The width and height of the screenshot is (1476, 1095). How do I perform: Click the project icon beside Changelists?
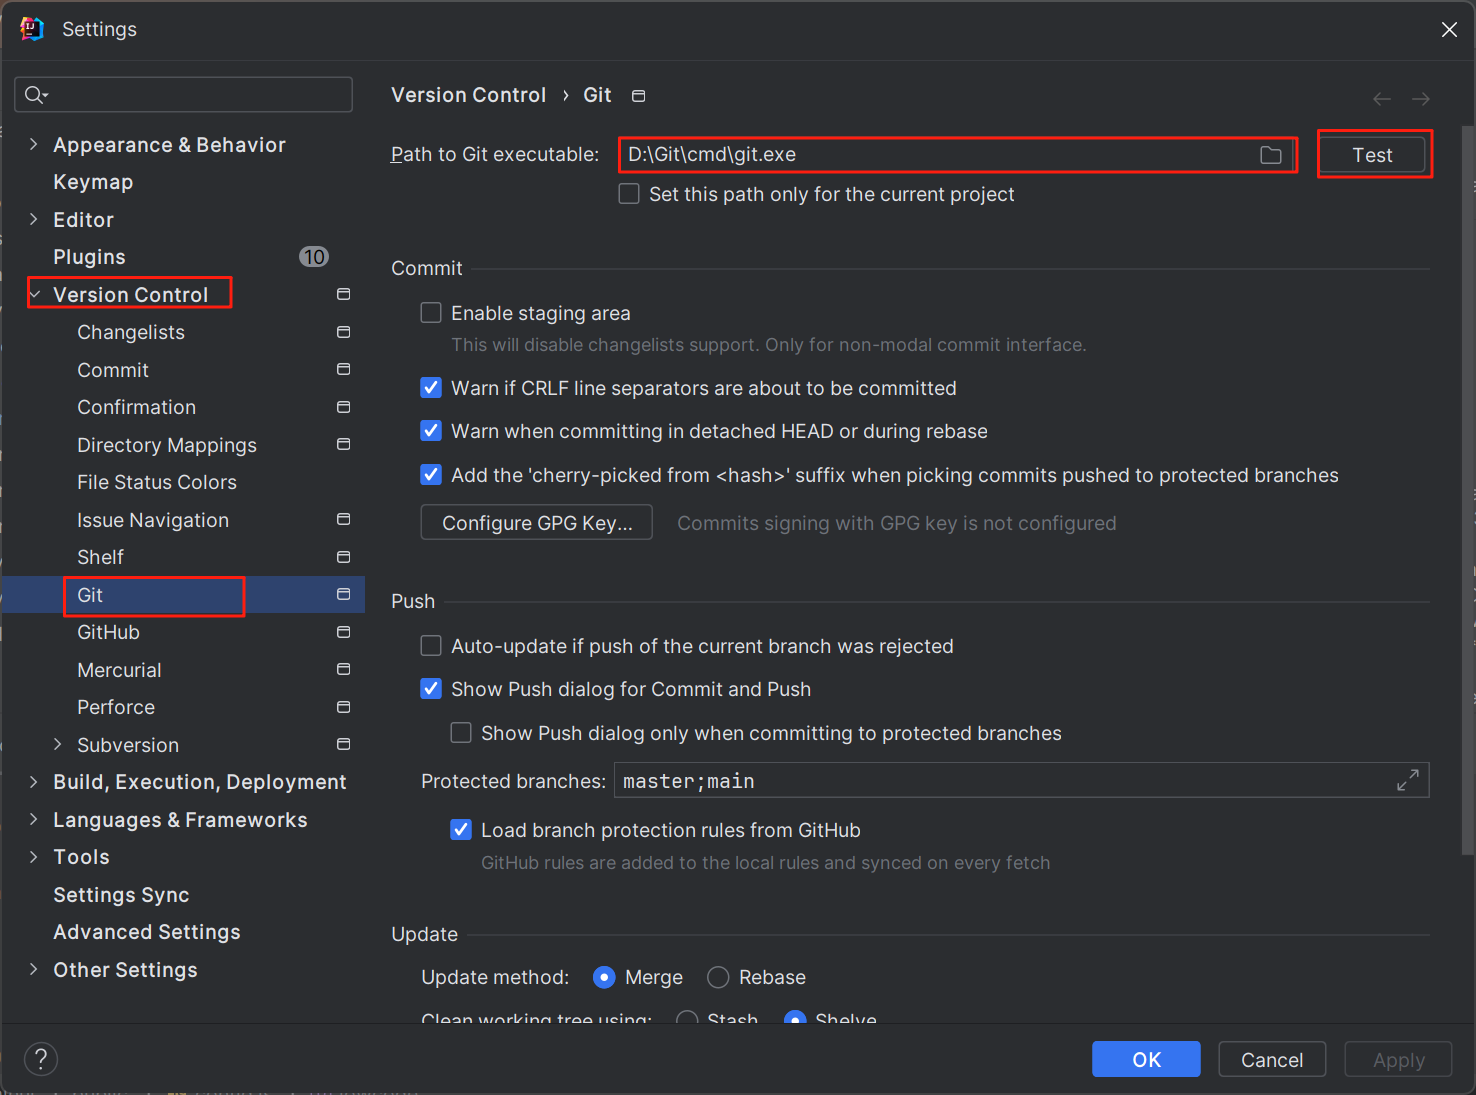(344, 332)
